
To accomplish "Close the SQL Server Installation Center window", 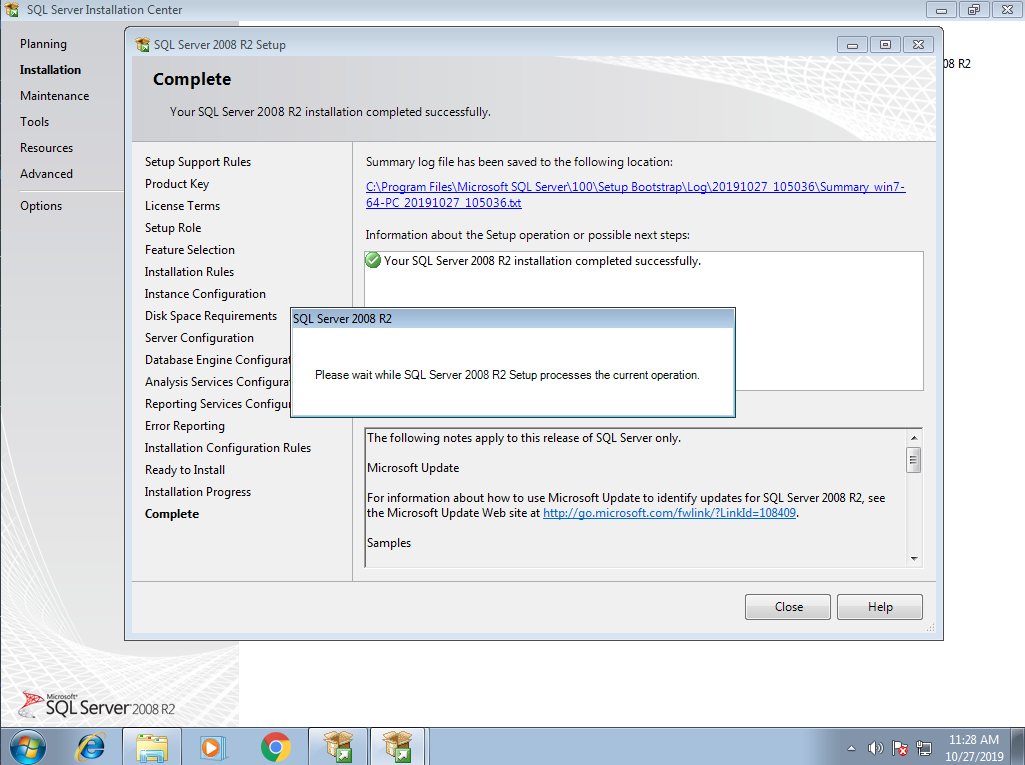I will pyautogui.click(x=1007, y=10).
